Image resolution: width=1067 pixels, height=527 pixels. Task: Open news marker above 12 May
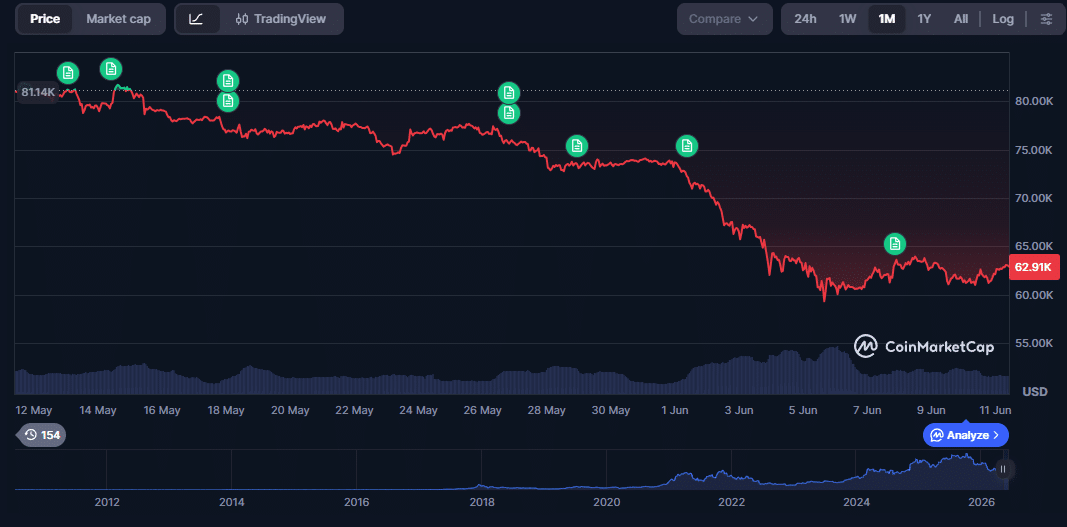click(x=67, y=72)
